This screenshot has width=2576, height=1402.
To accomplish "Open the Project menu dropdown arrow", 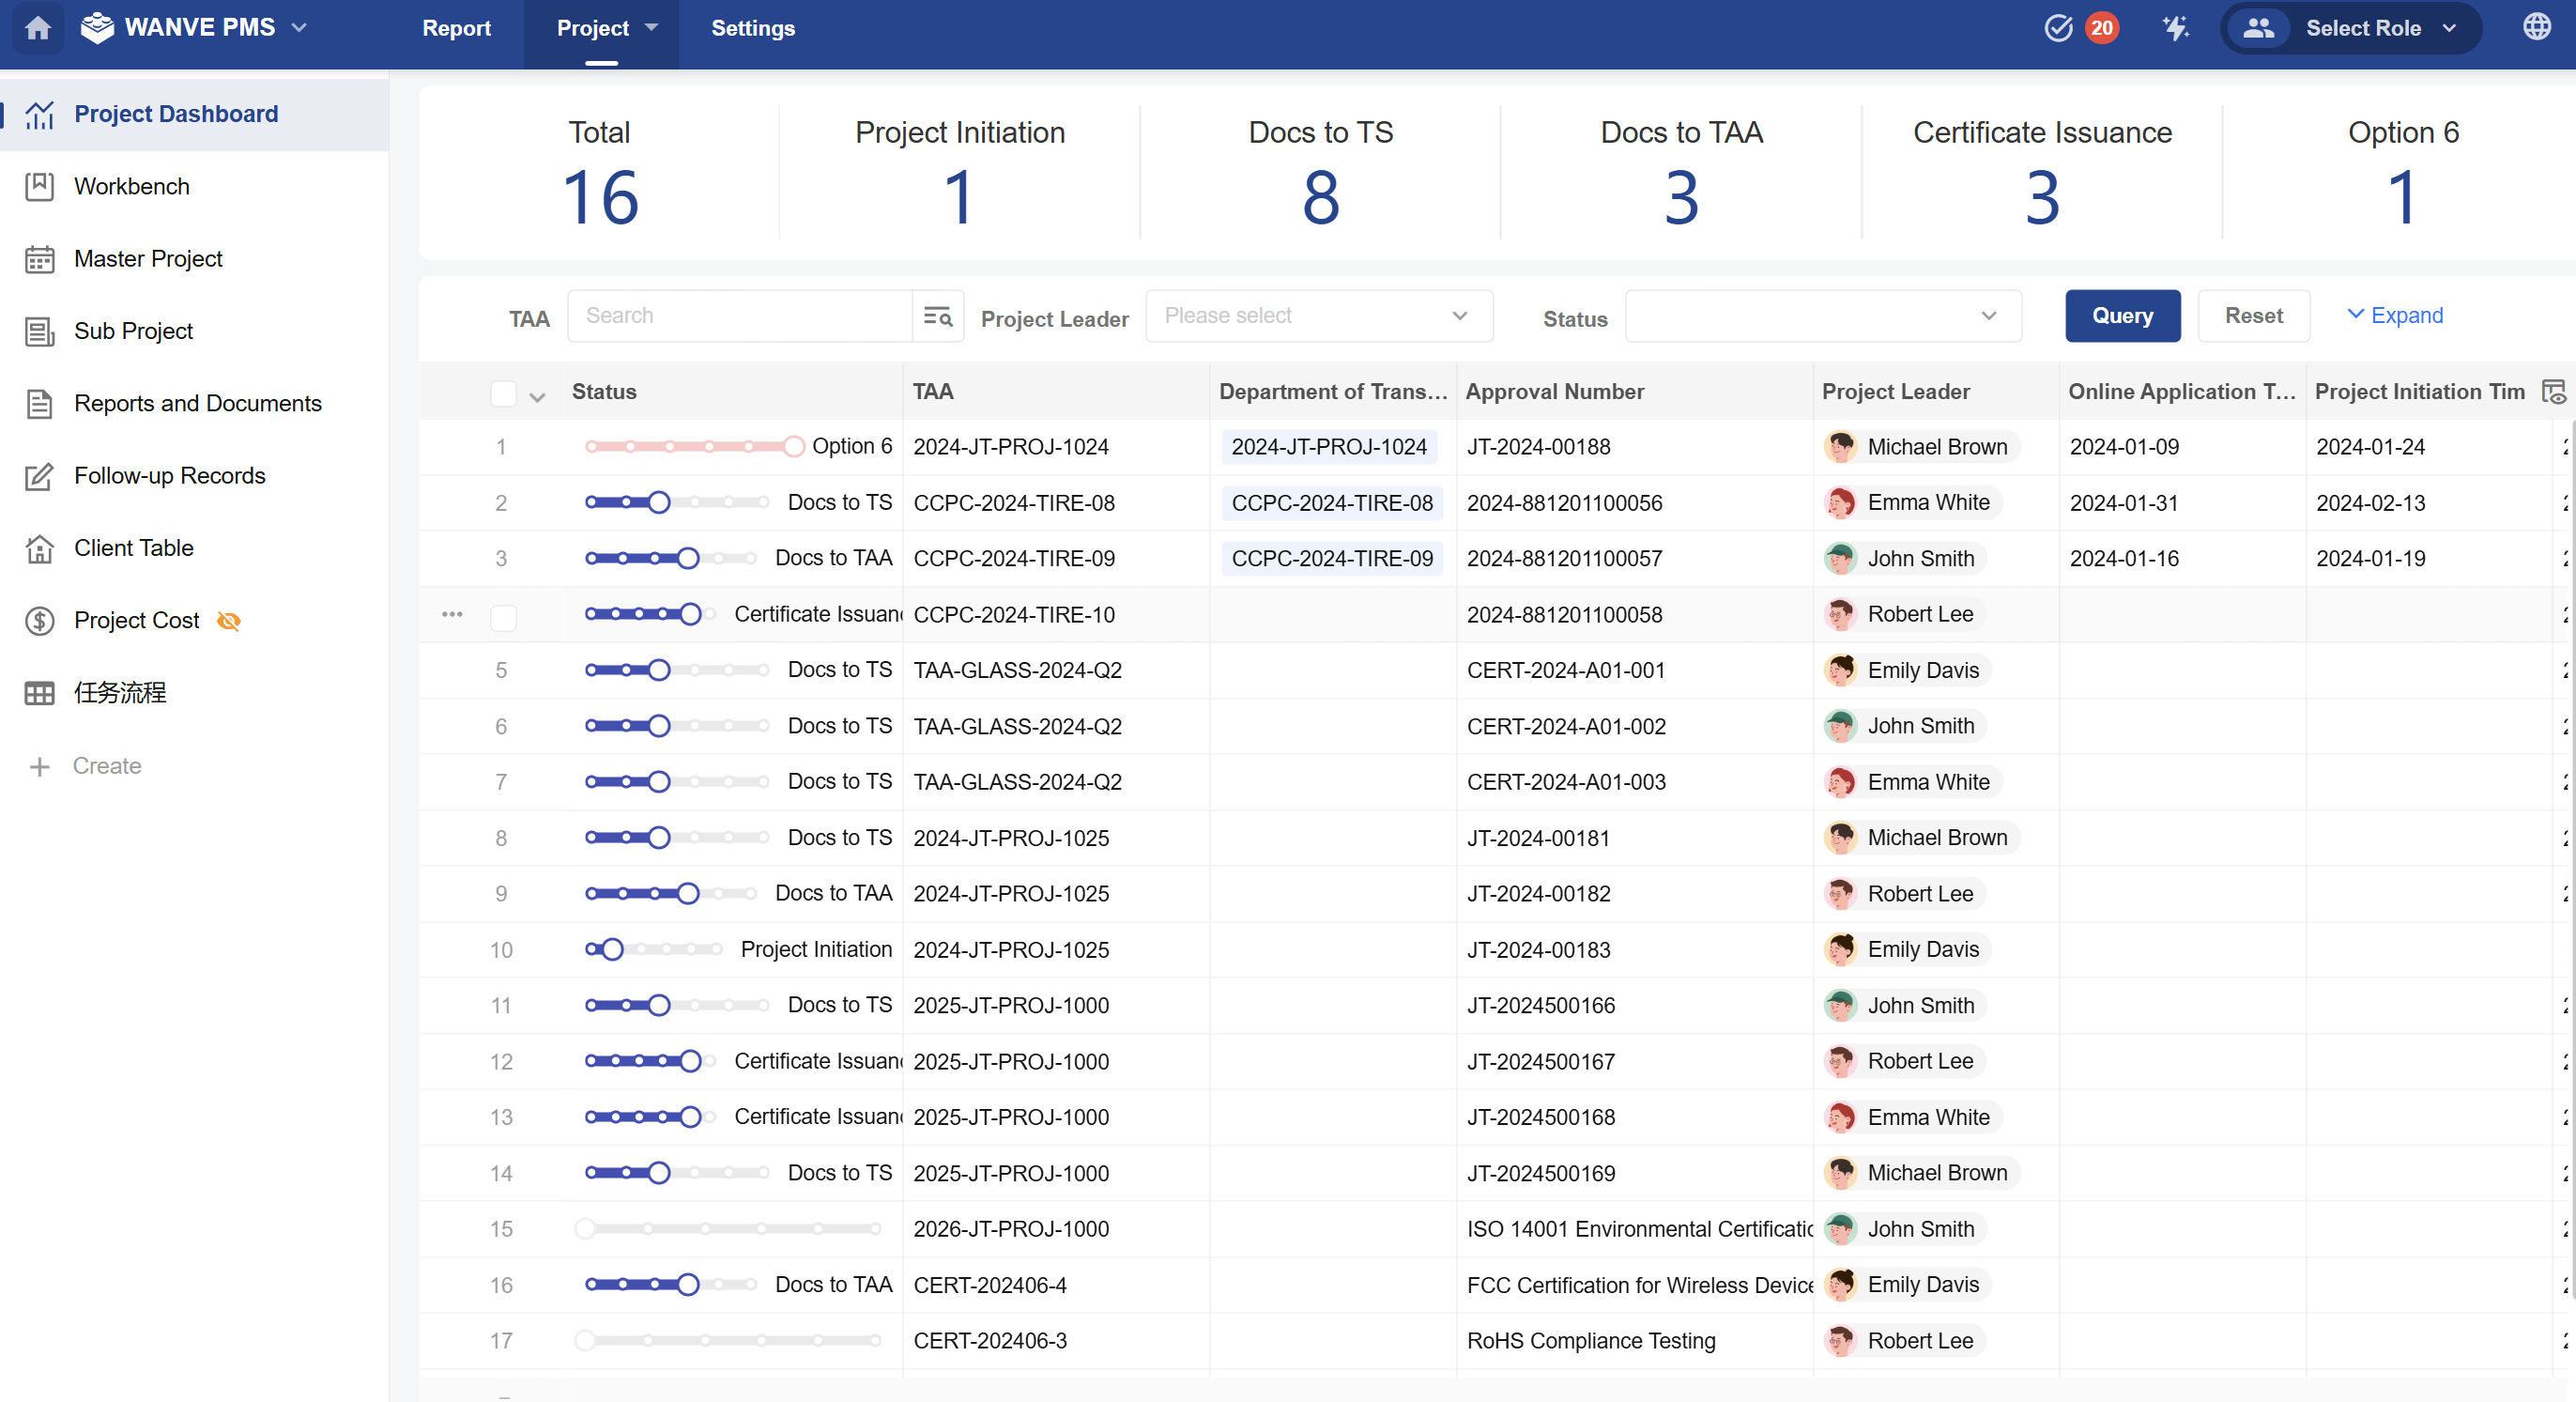I will pyautogui.click(x=652, y=28).
